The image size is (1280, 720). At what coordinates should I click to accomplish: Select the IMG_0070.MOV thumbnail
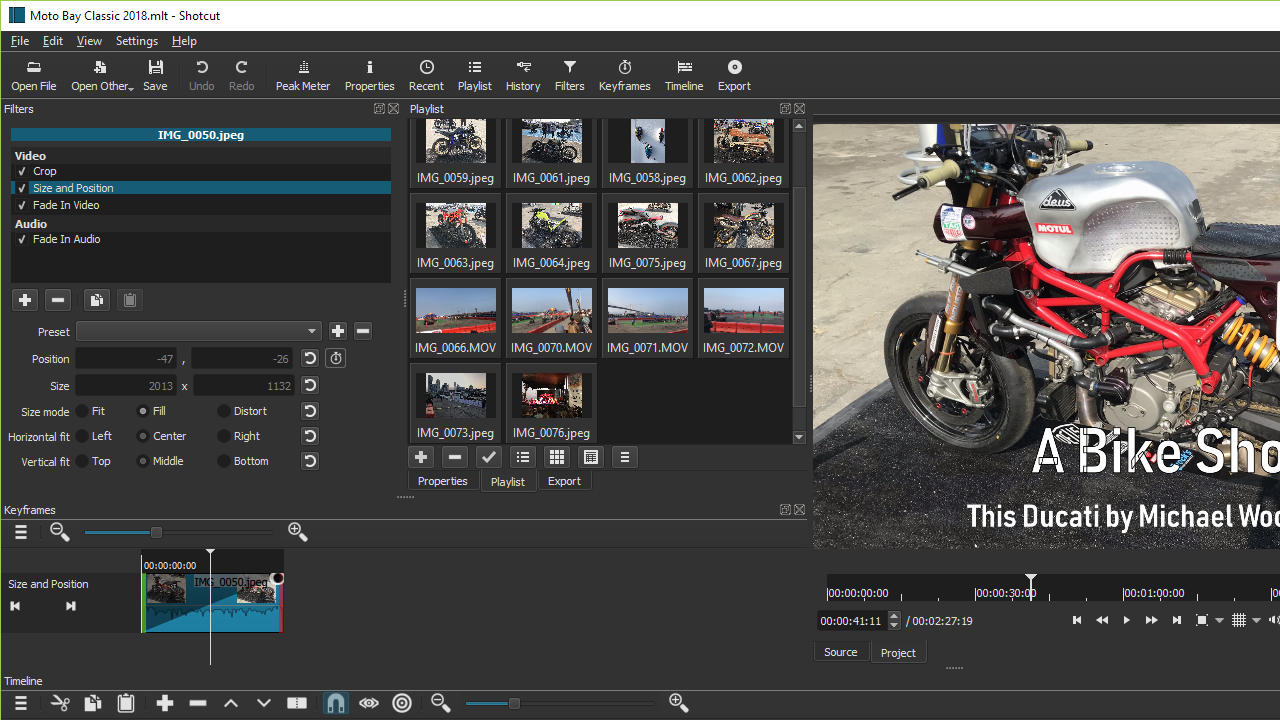552,318
